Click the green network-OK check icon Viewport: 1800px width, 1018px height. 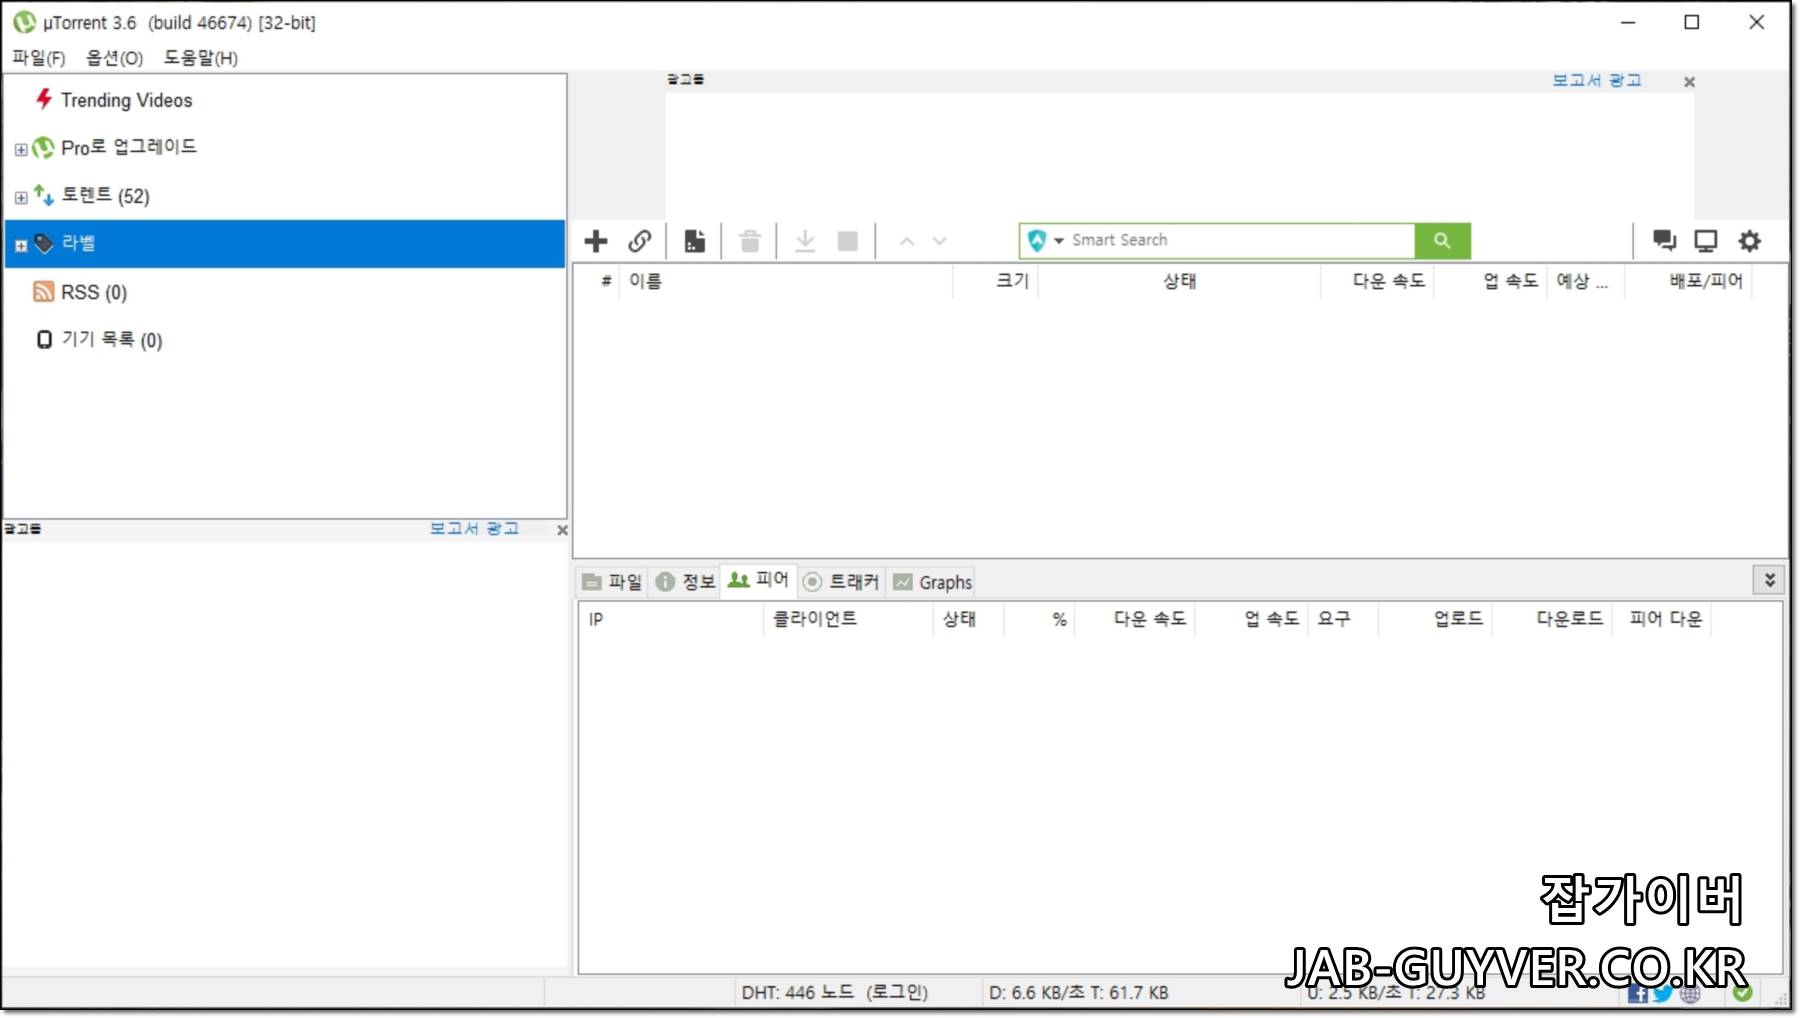click(1743, 993)
